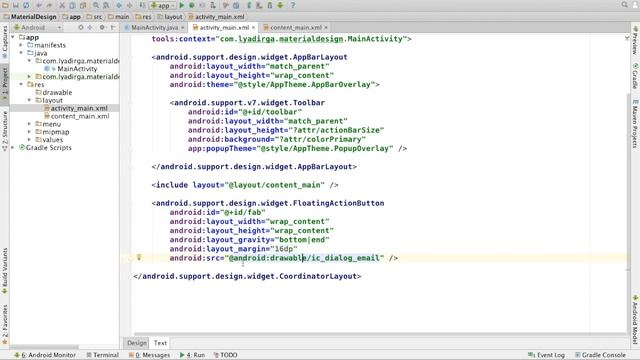
Task: Click the search magnifier at top right
Action: click(x=624, y=5)
